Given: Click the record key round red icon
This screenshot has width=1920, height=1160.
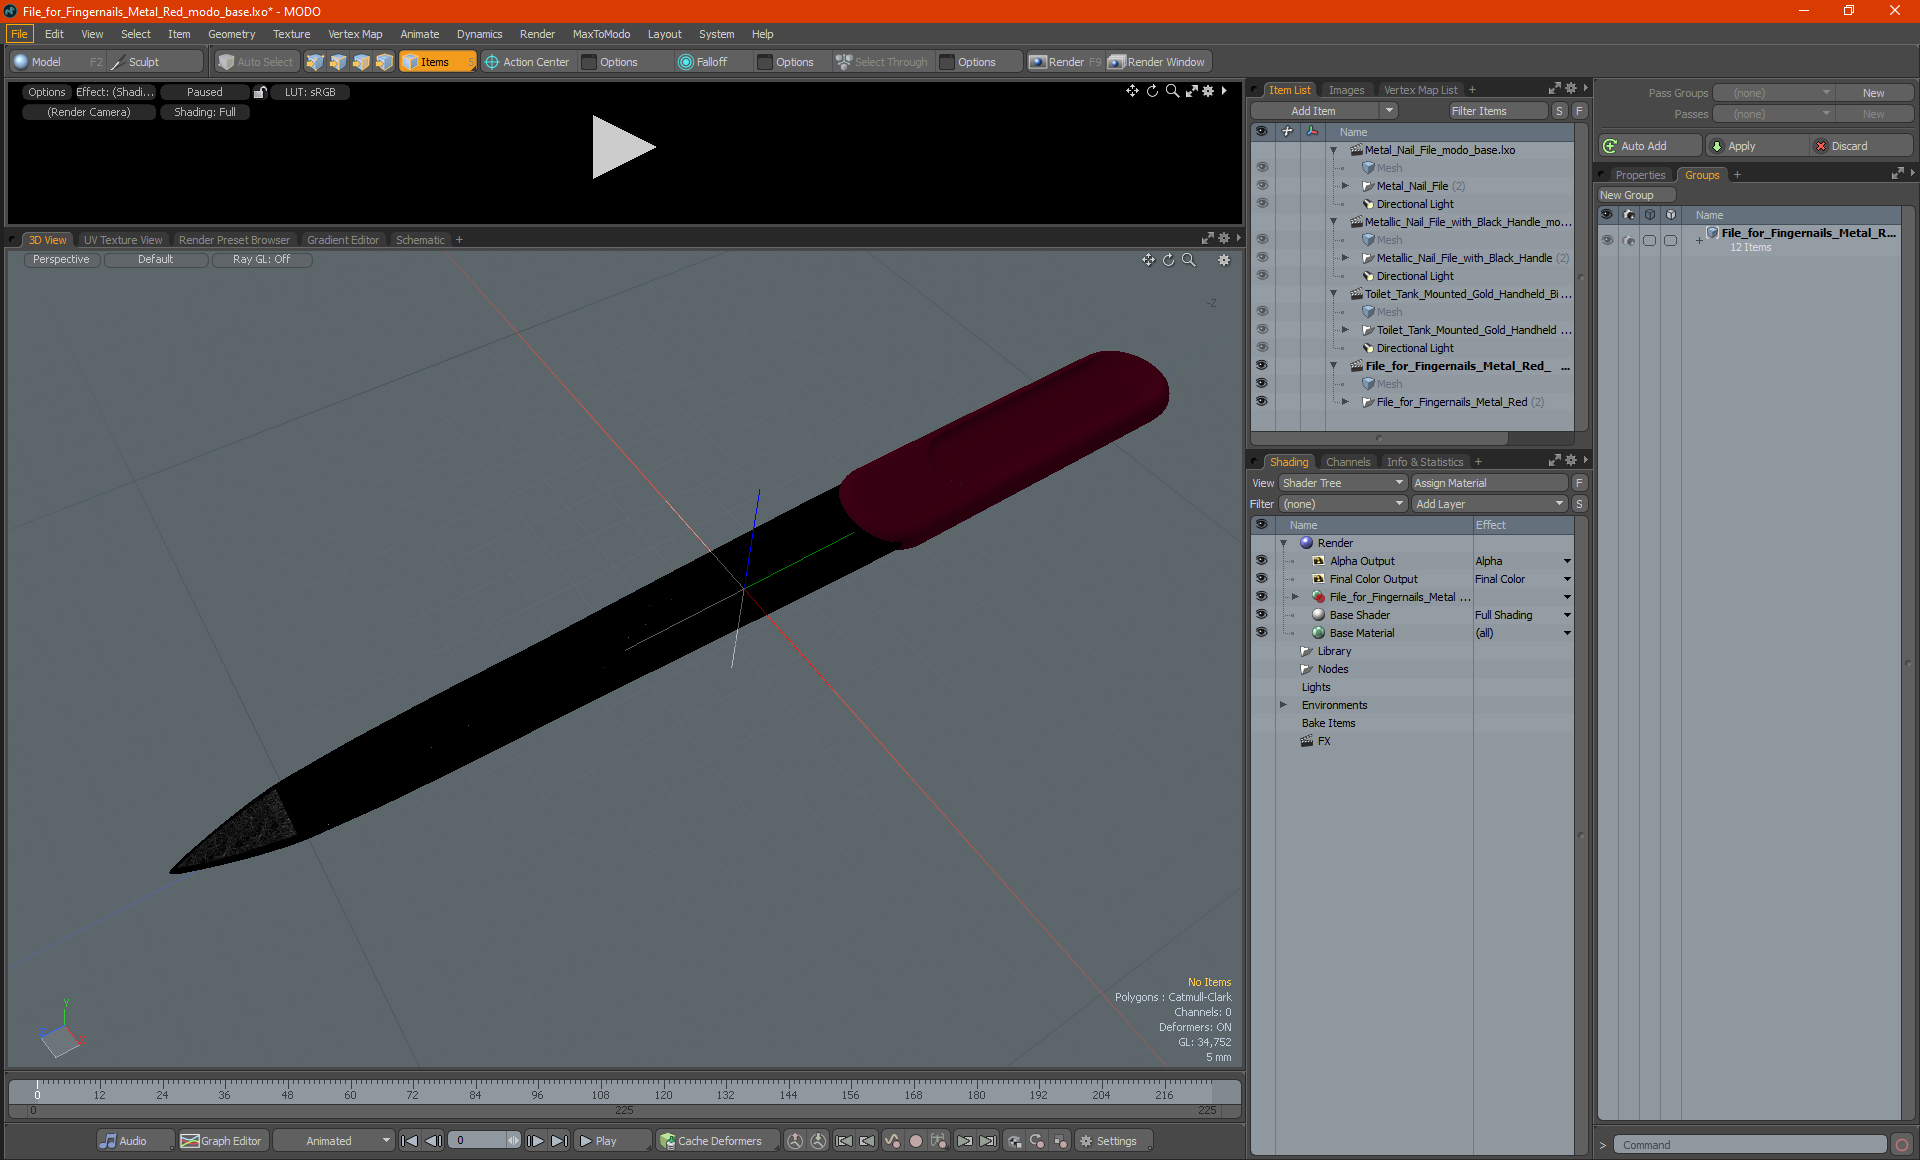Looking at the screenshot, I should point(915,1141).
